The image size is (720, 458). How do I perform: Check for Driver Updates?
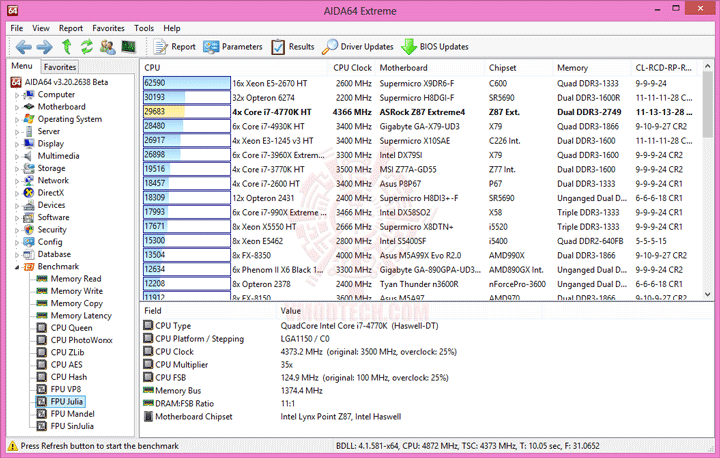[358, 46]
